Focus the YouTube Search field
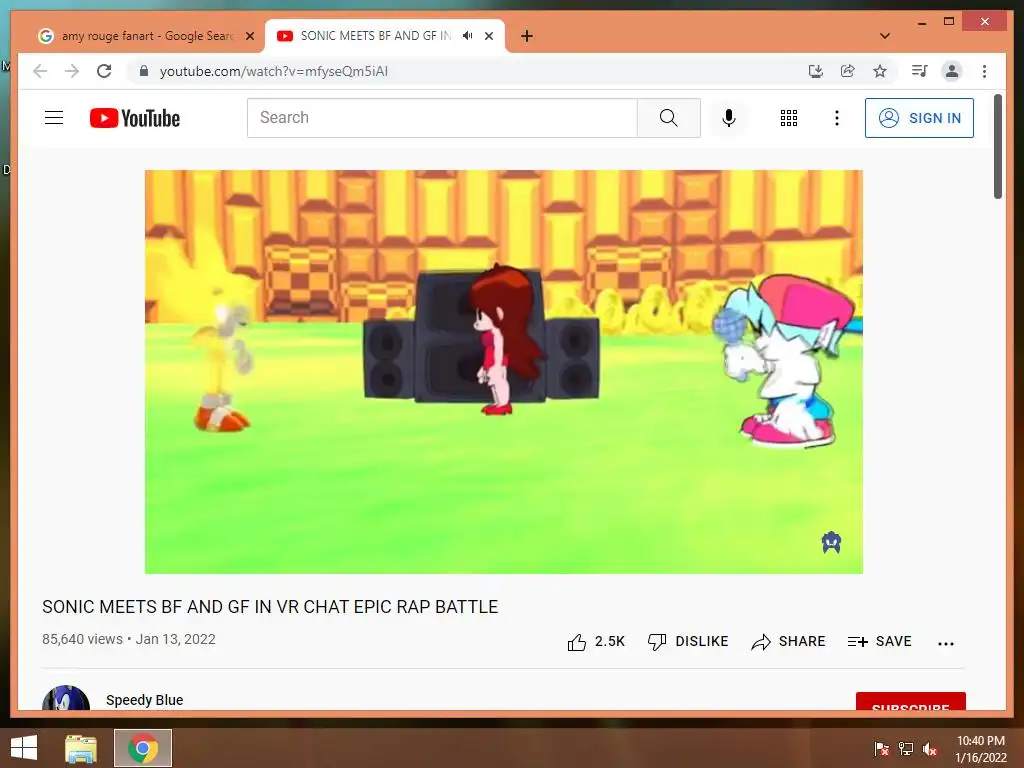The image size is (1024, 768). (x=442, y=118)
